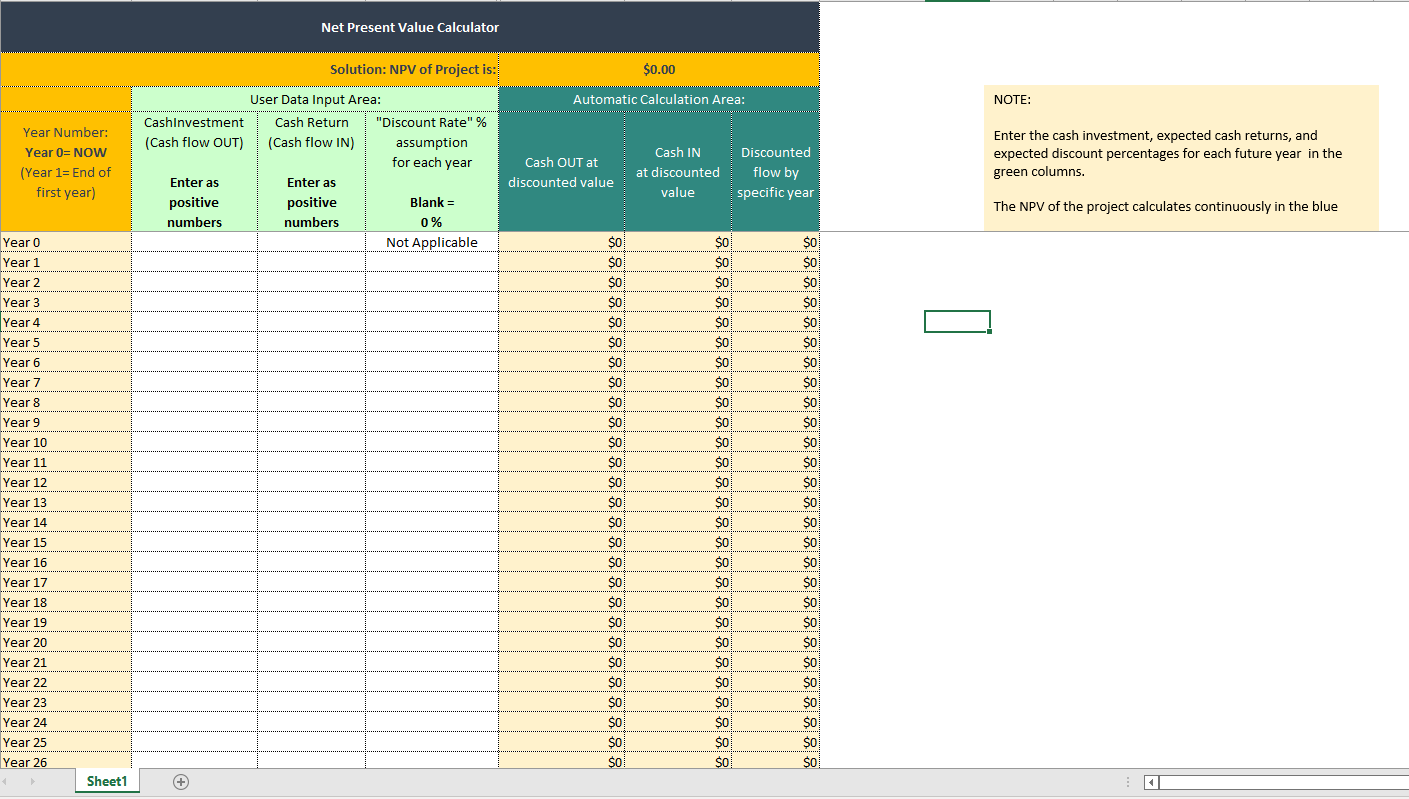This screenshot has height=799, width=1409.
Task: Click the 'User Data Input Area:' header
Action: 315,99
